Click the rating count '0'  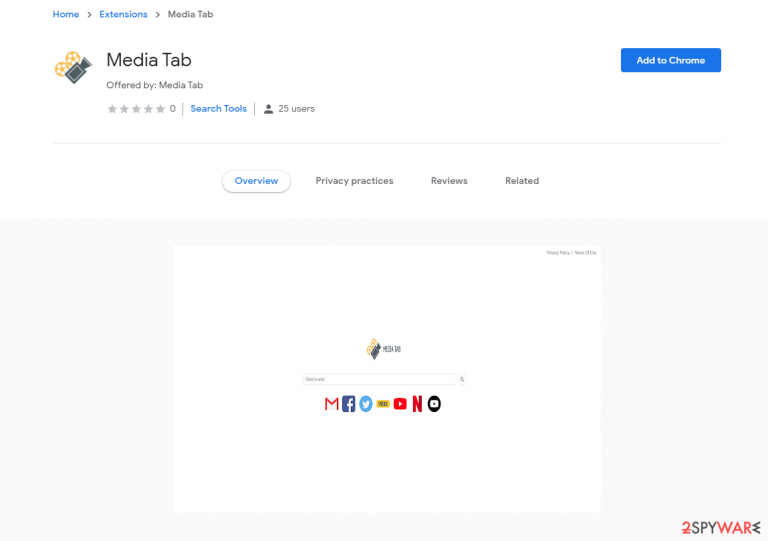click(x=172, y=109)
